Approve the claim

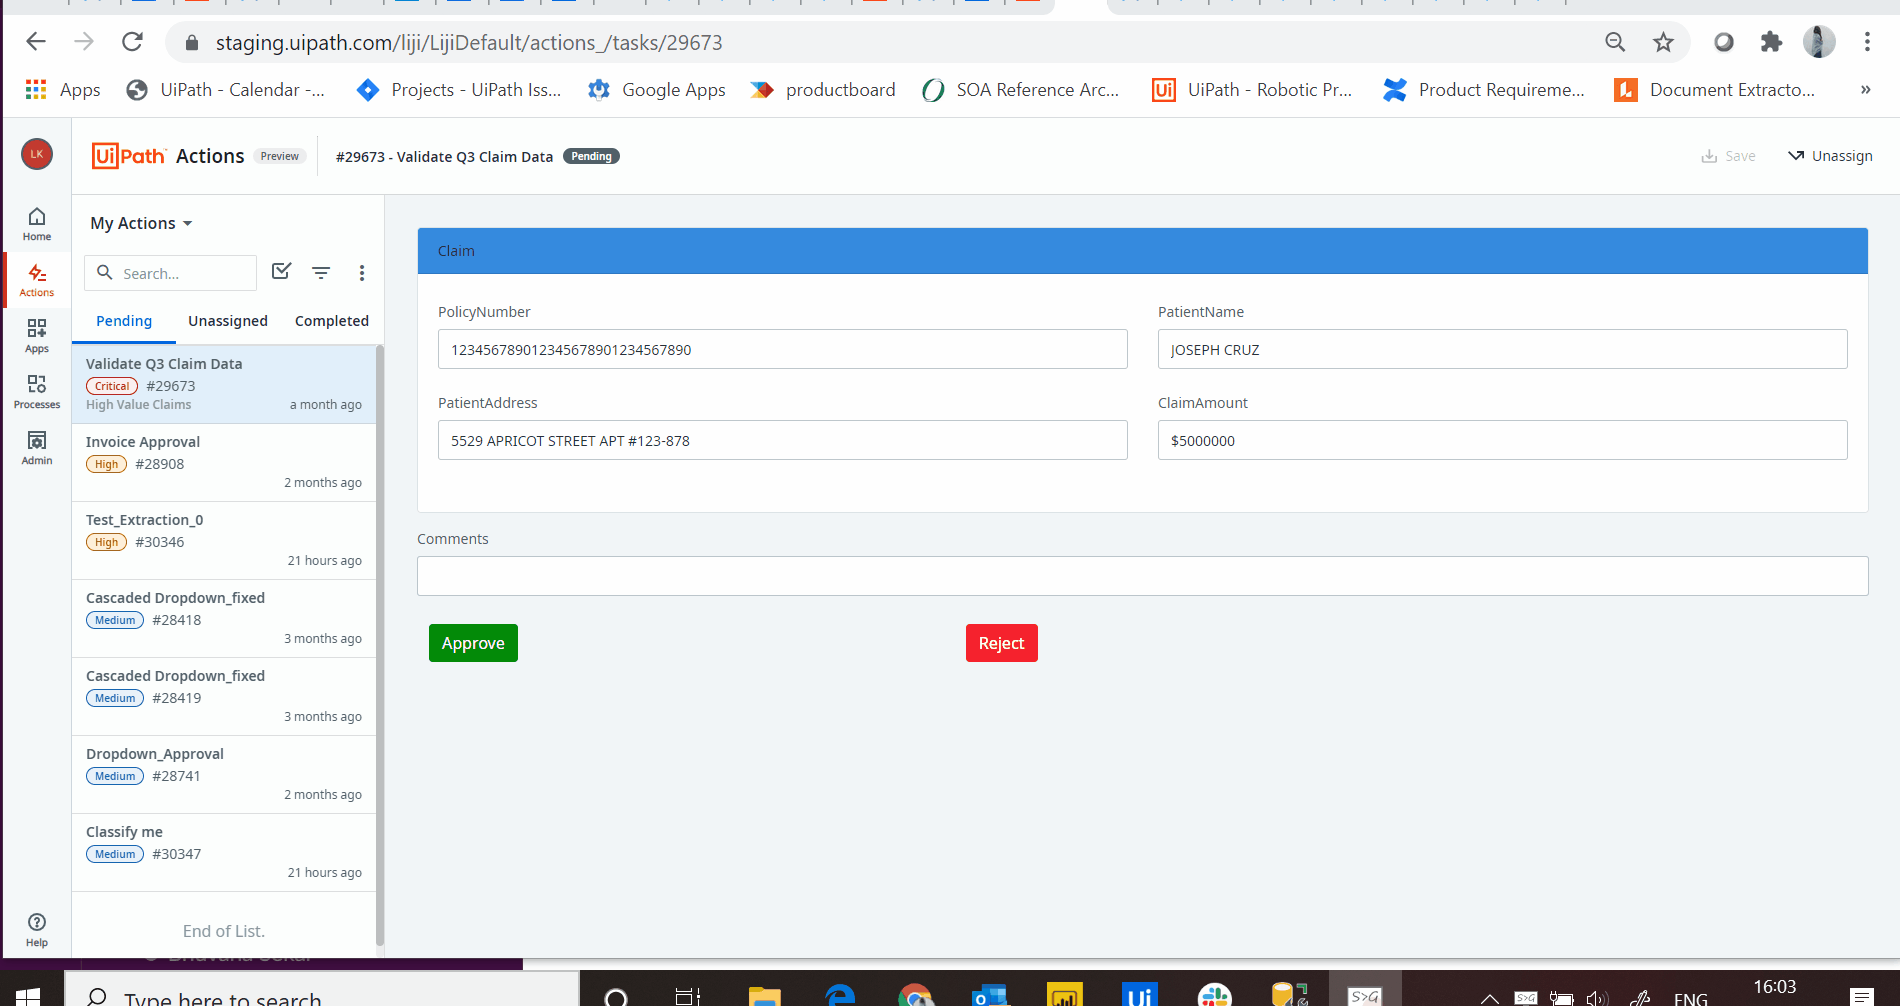coord(473,643)
